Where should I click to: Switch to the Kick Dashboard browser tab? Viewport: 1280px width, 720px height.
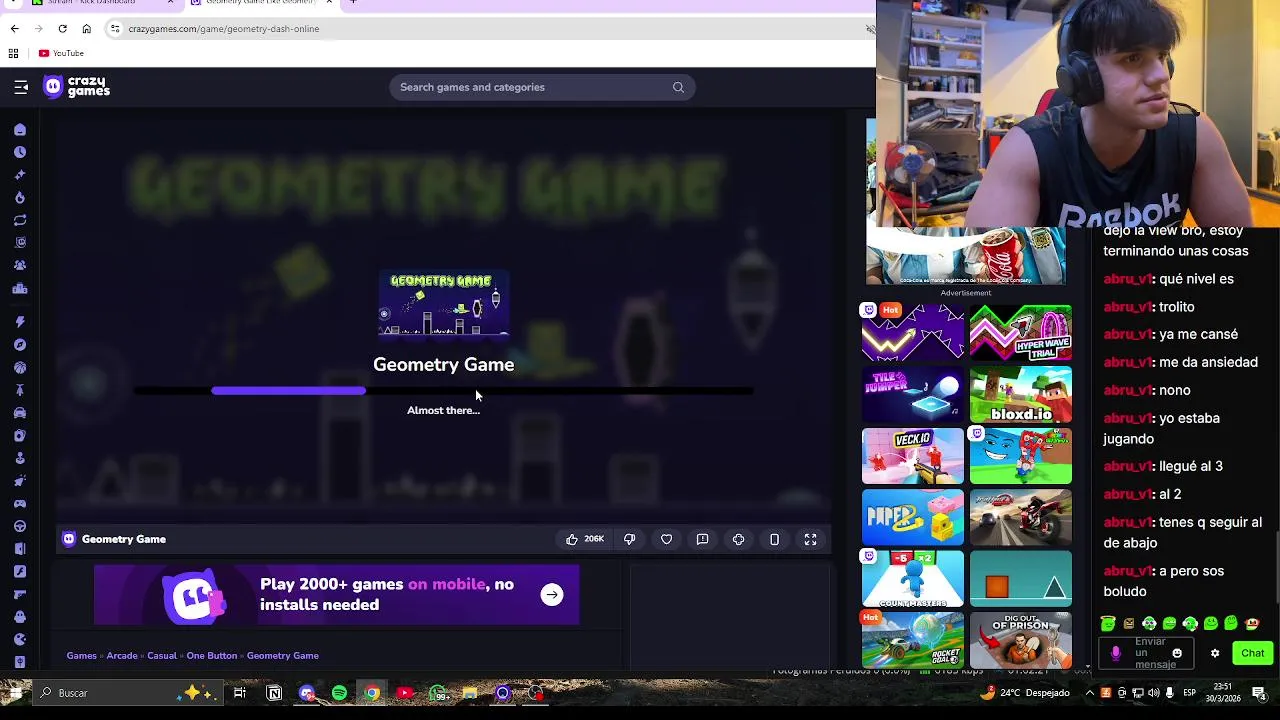98,3
